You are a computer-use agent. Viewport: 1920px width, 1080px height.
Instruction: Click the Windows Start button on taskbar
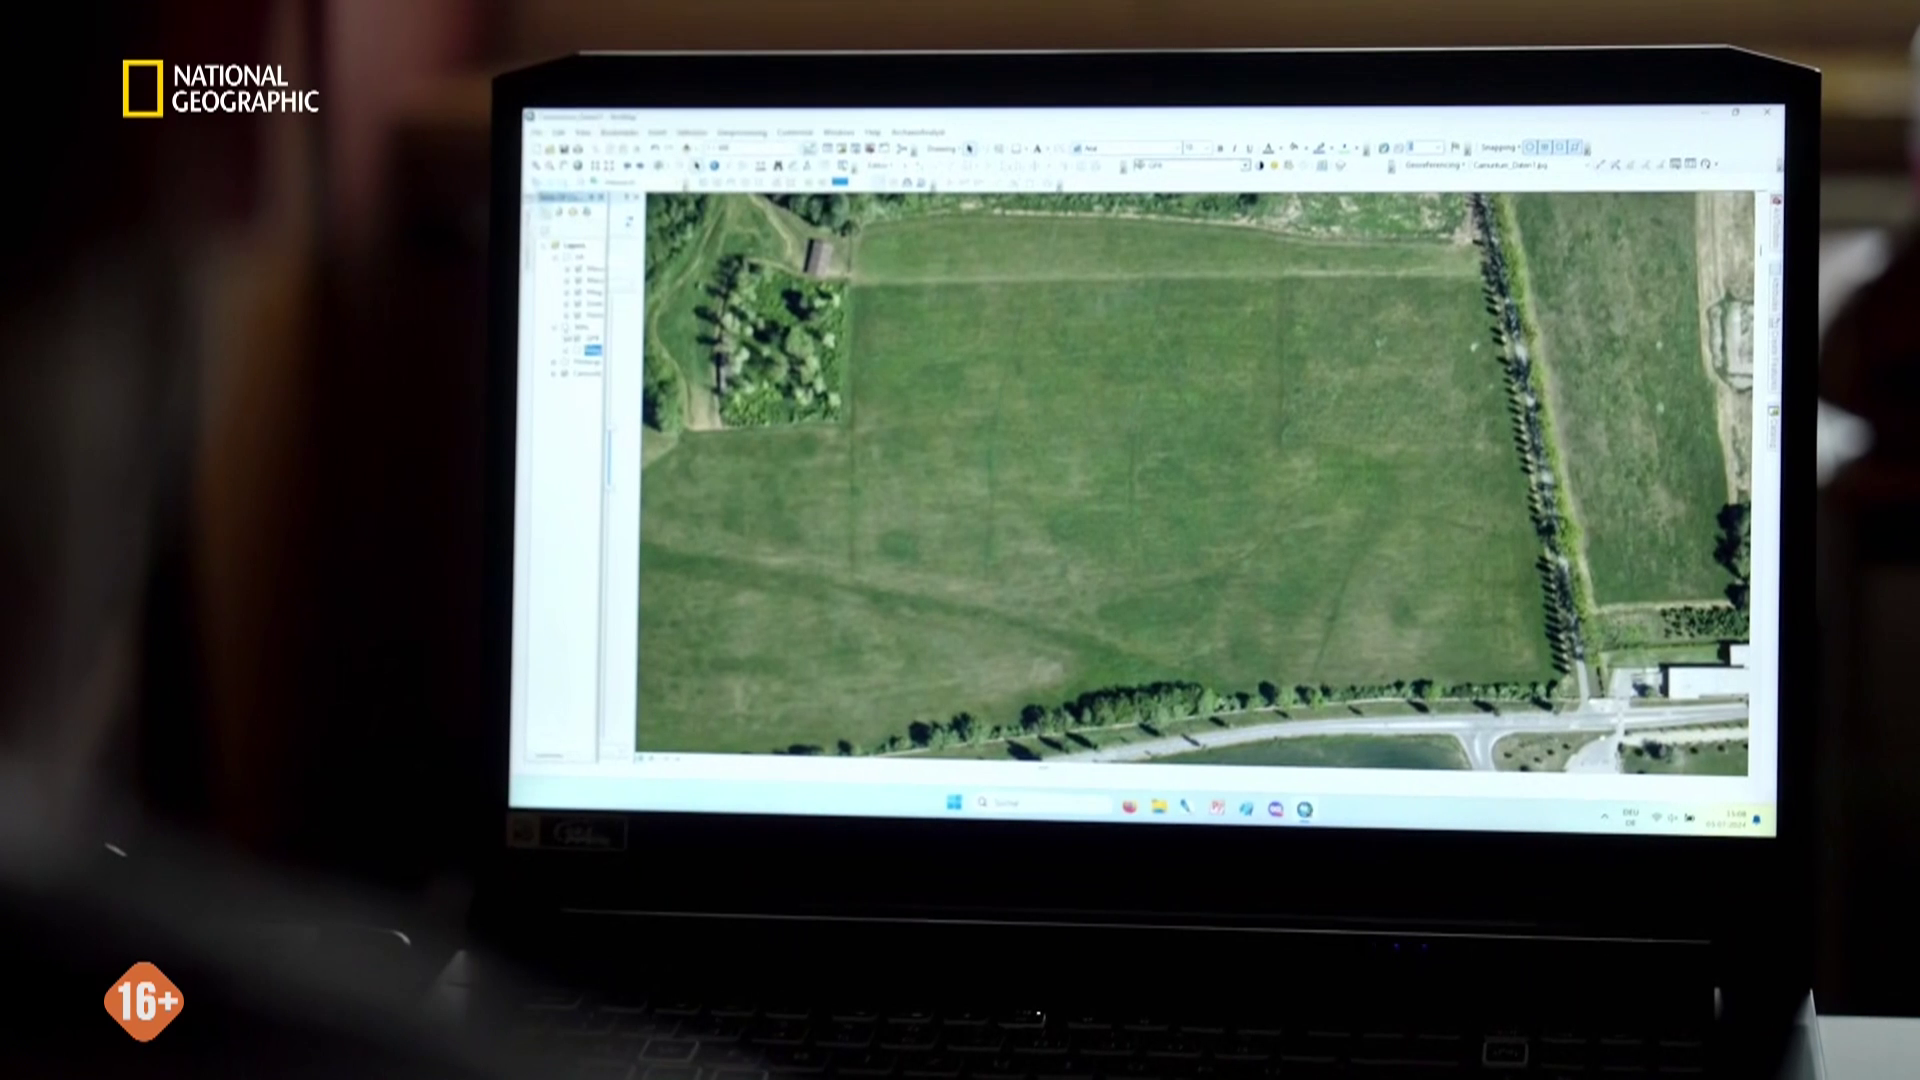pyautogui.click(x=953, y=803)
